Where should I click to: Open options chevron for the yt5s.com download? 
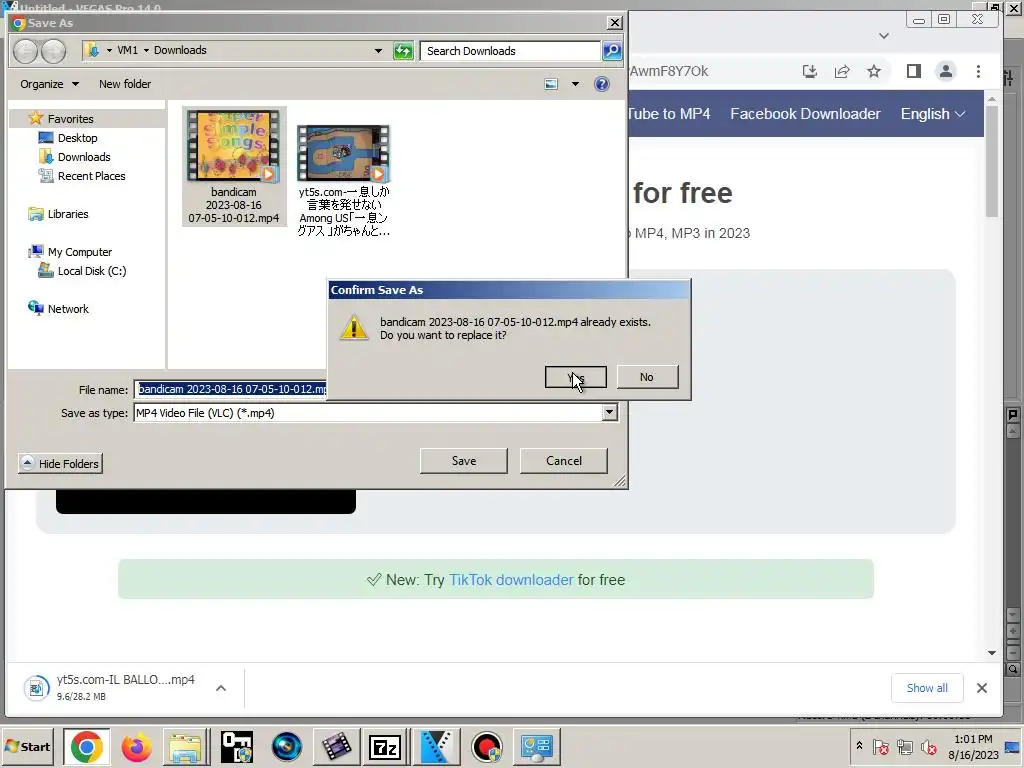(x=221, y=688)
